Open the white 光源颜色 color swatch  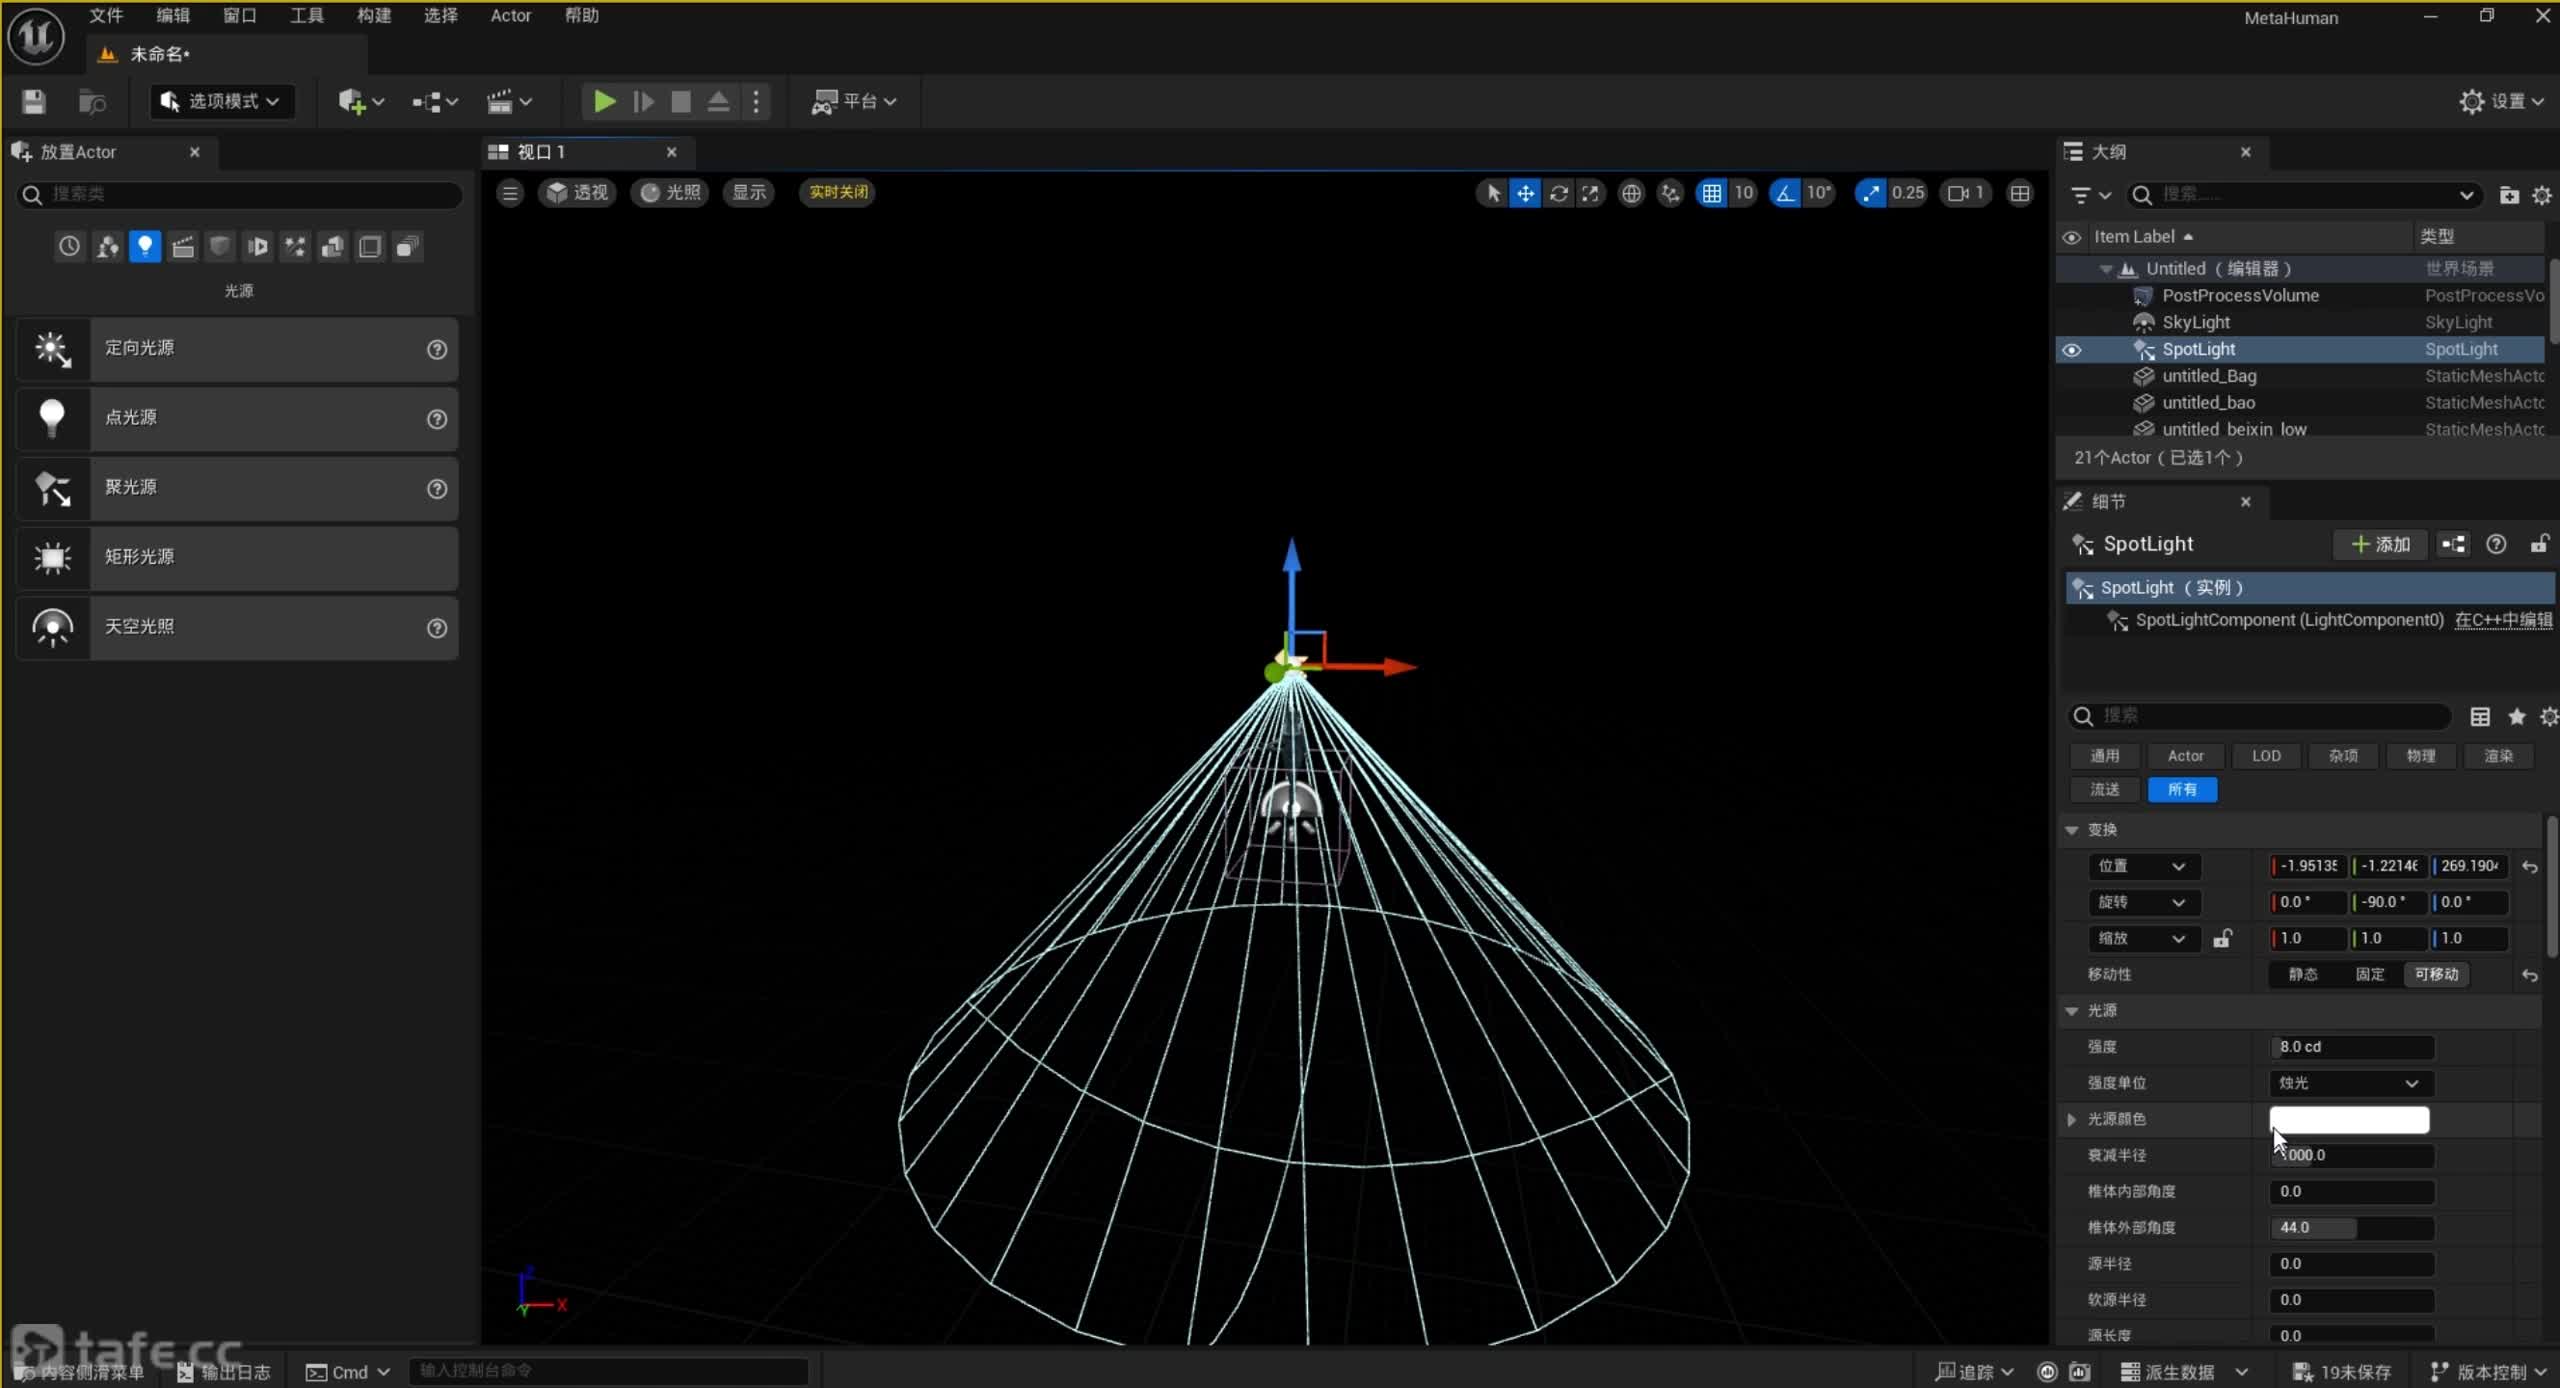click(x=2349, y=1120)
